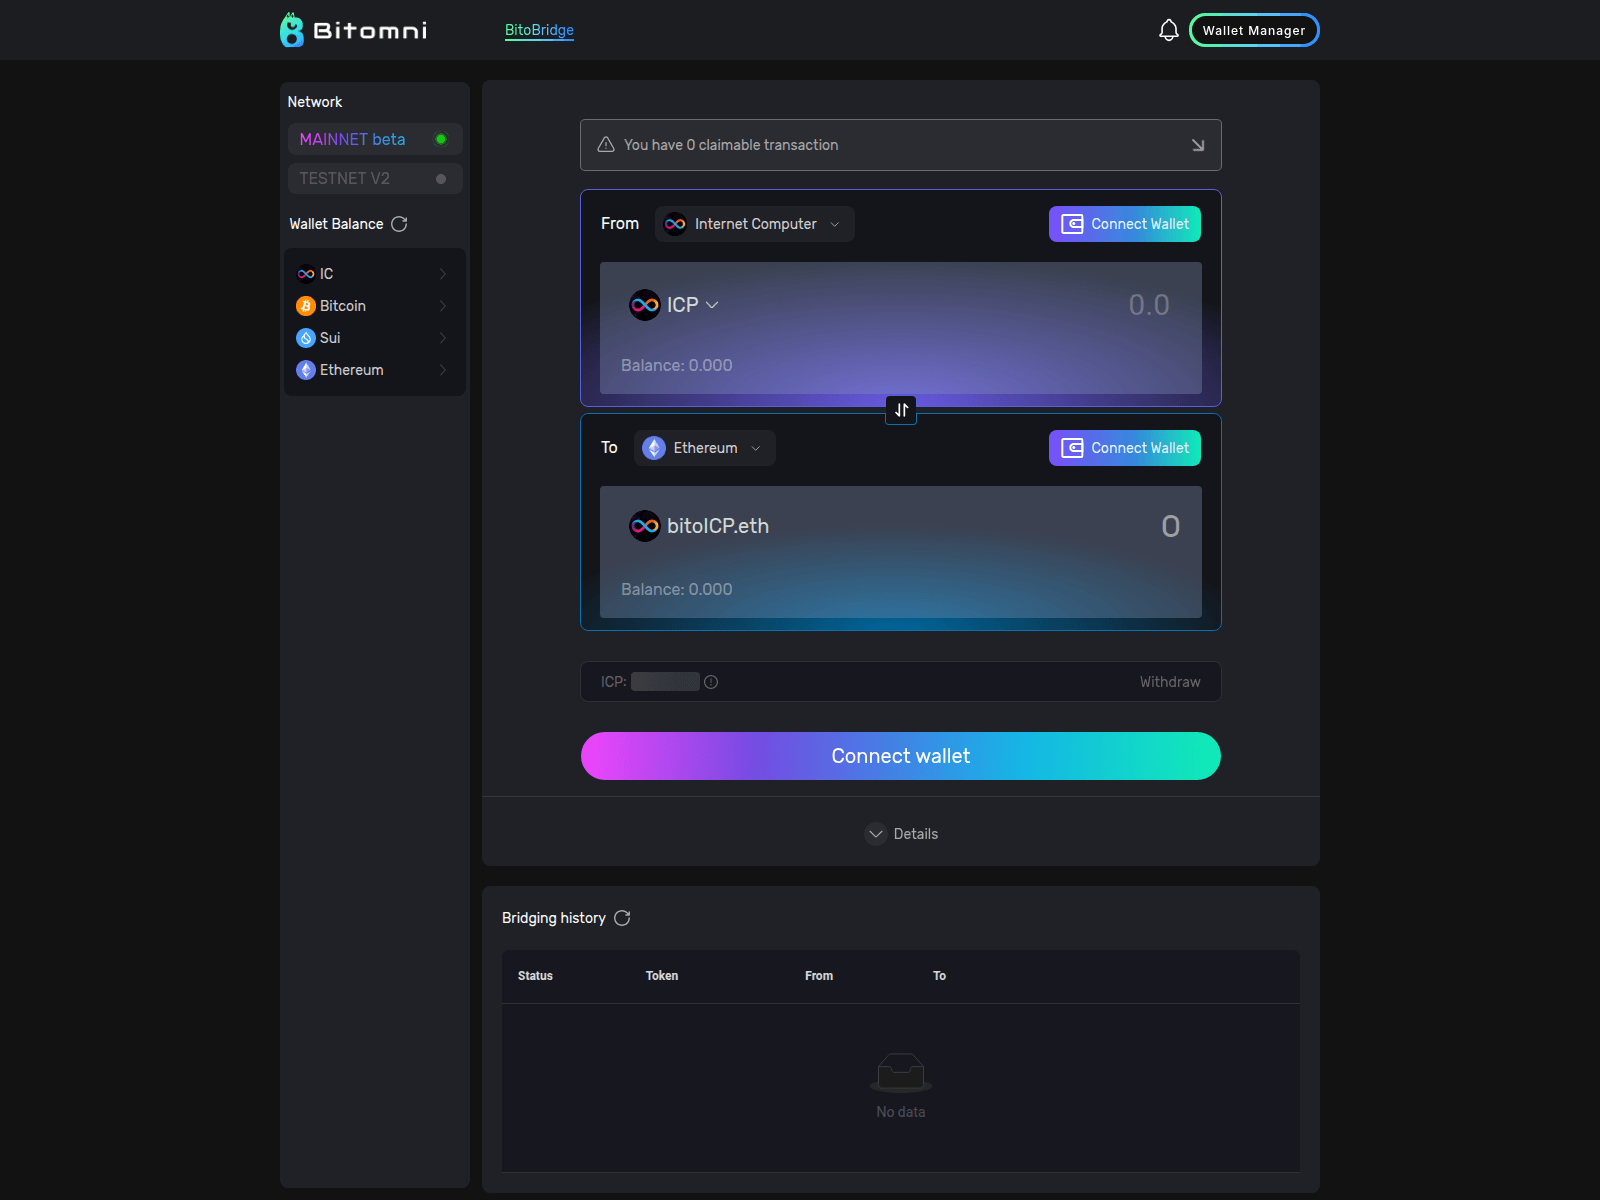Screen dimensions: 1600x1200
Task: Click the Token column header
Action: point(662,976)
